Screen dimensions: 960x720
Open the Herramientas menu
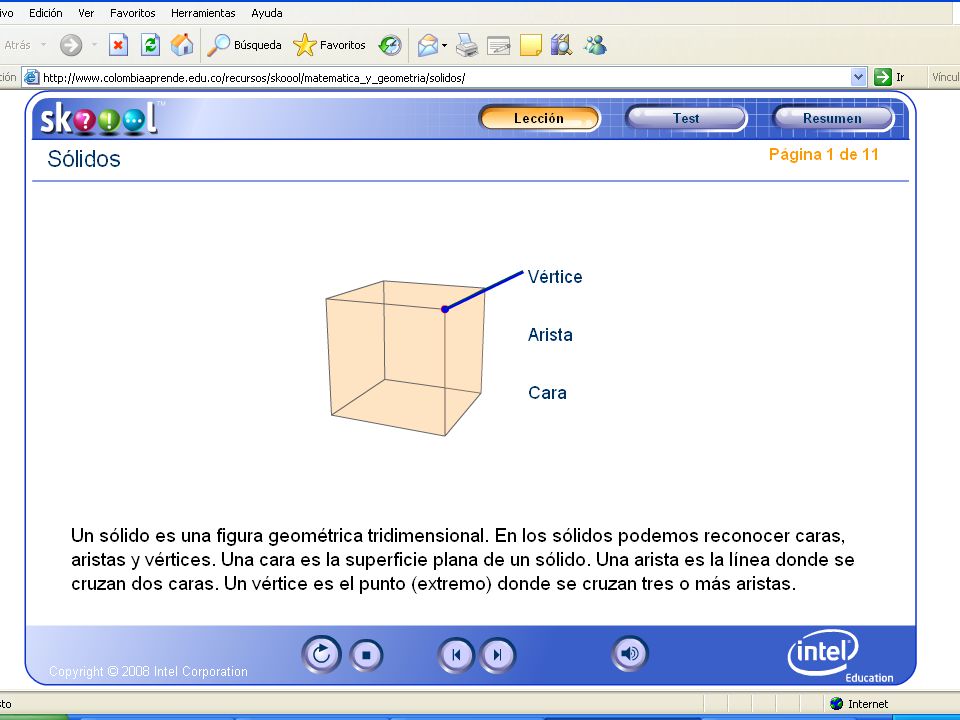pyautogui.click(x=203, y=13)
